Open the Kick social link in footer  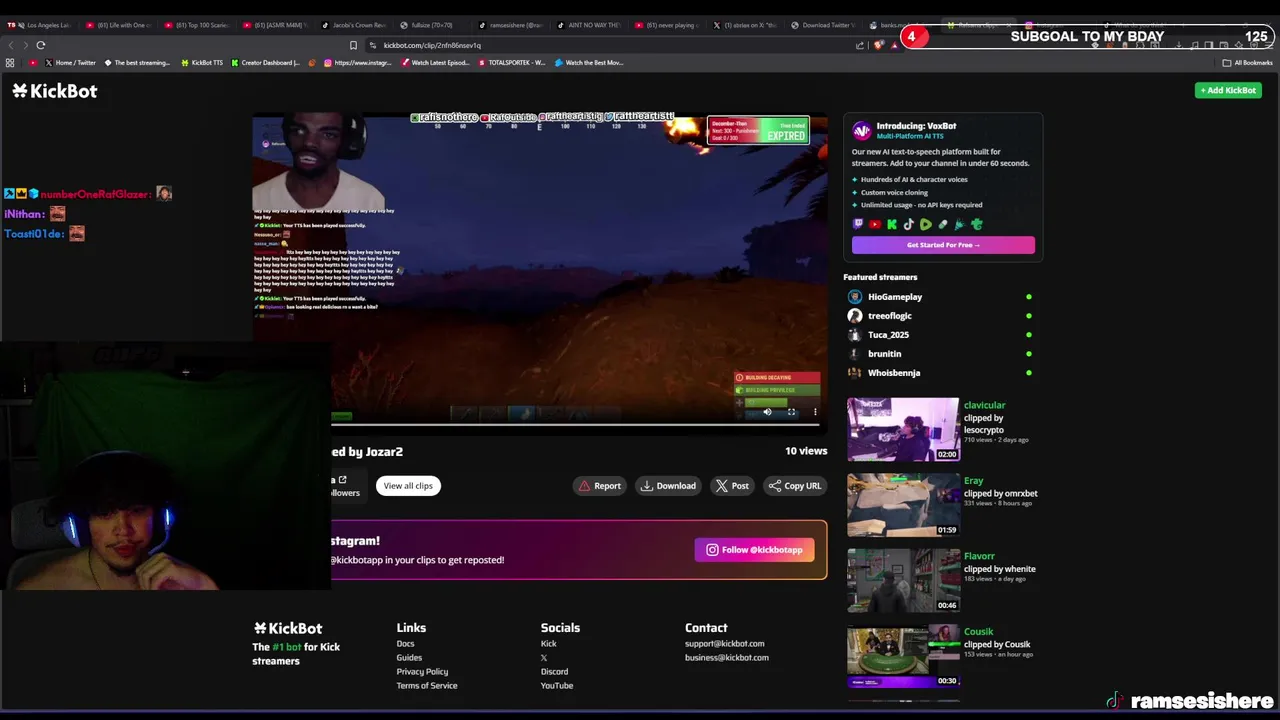pos(548,644)
